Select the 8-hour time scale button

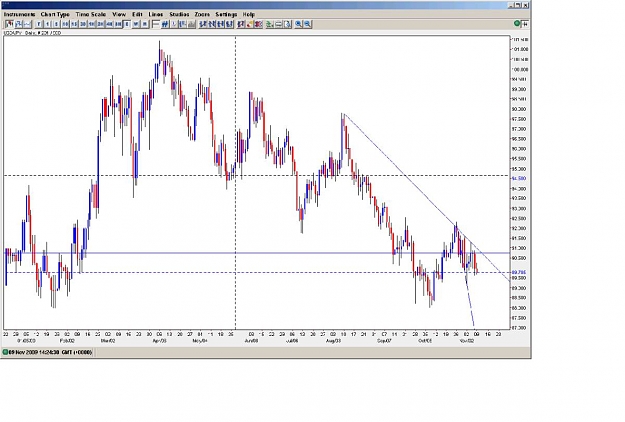tap(118, 24)
